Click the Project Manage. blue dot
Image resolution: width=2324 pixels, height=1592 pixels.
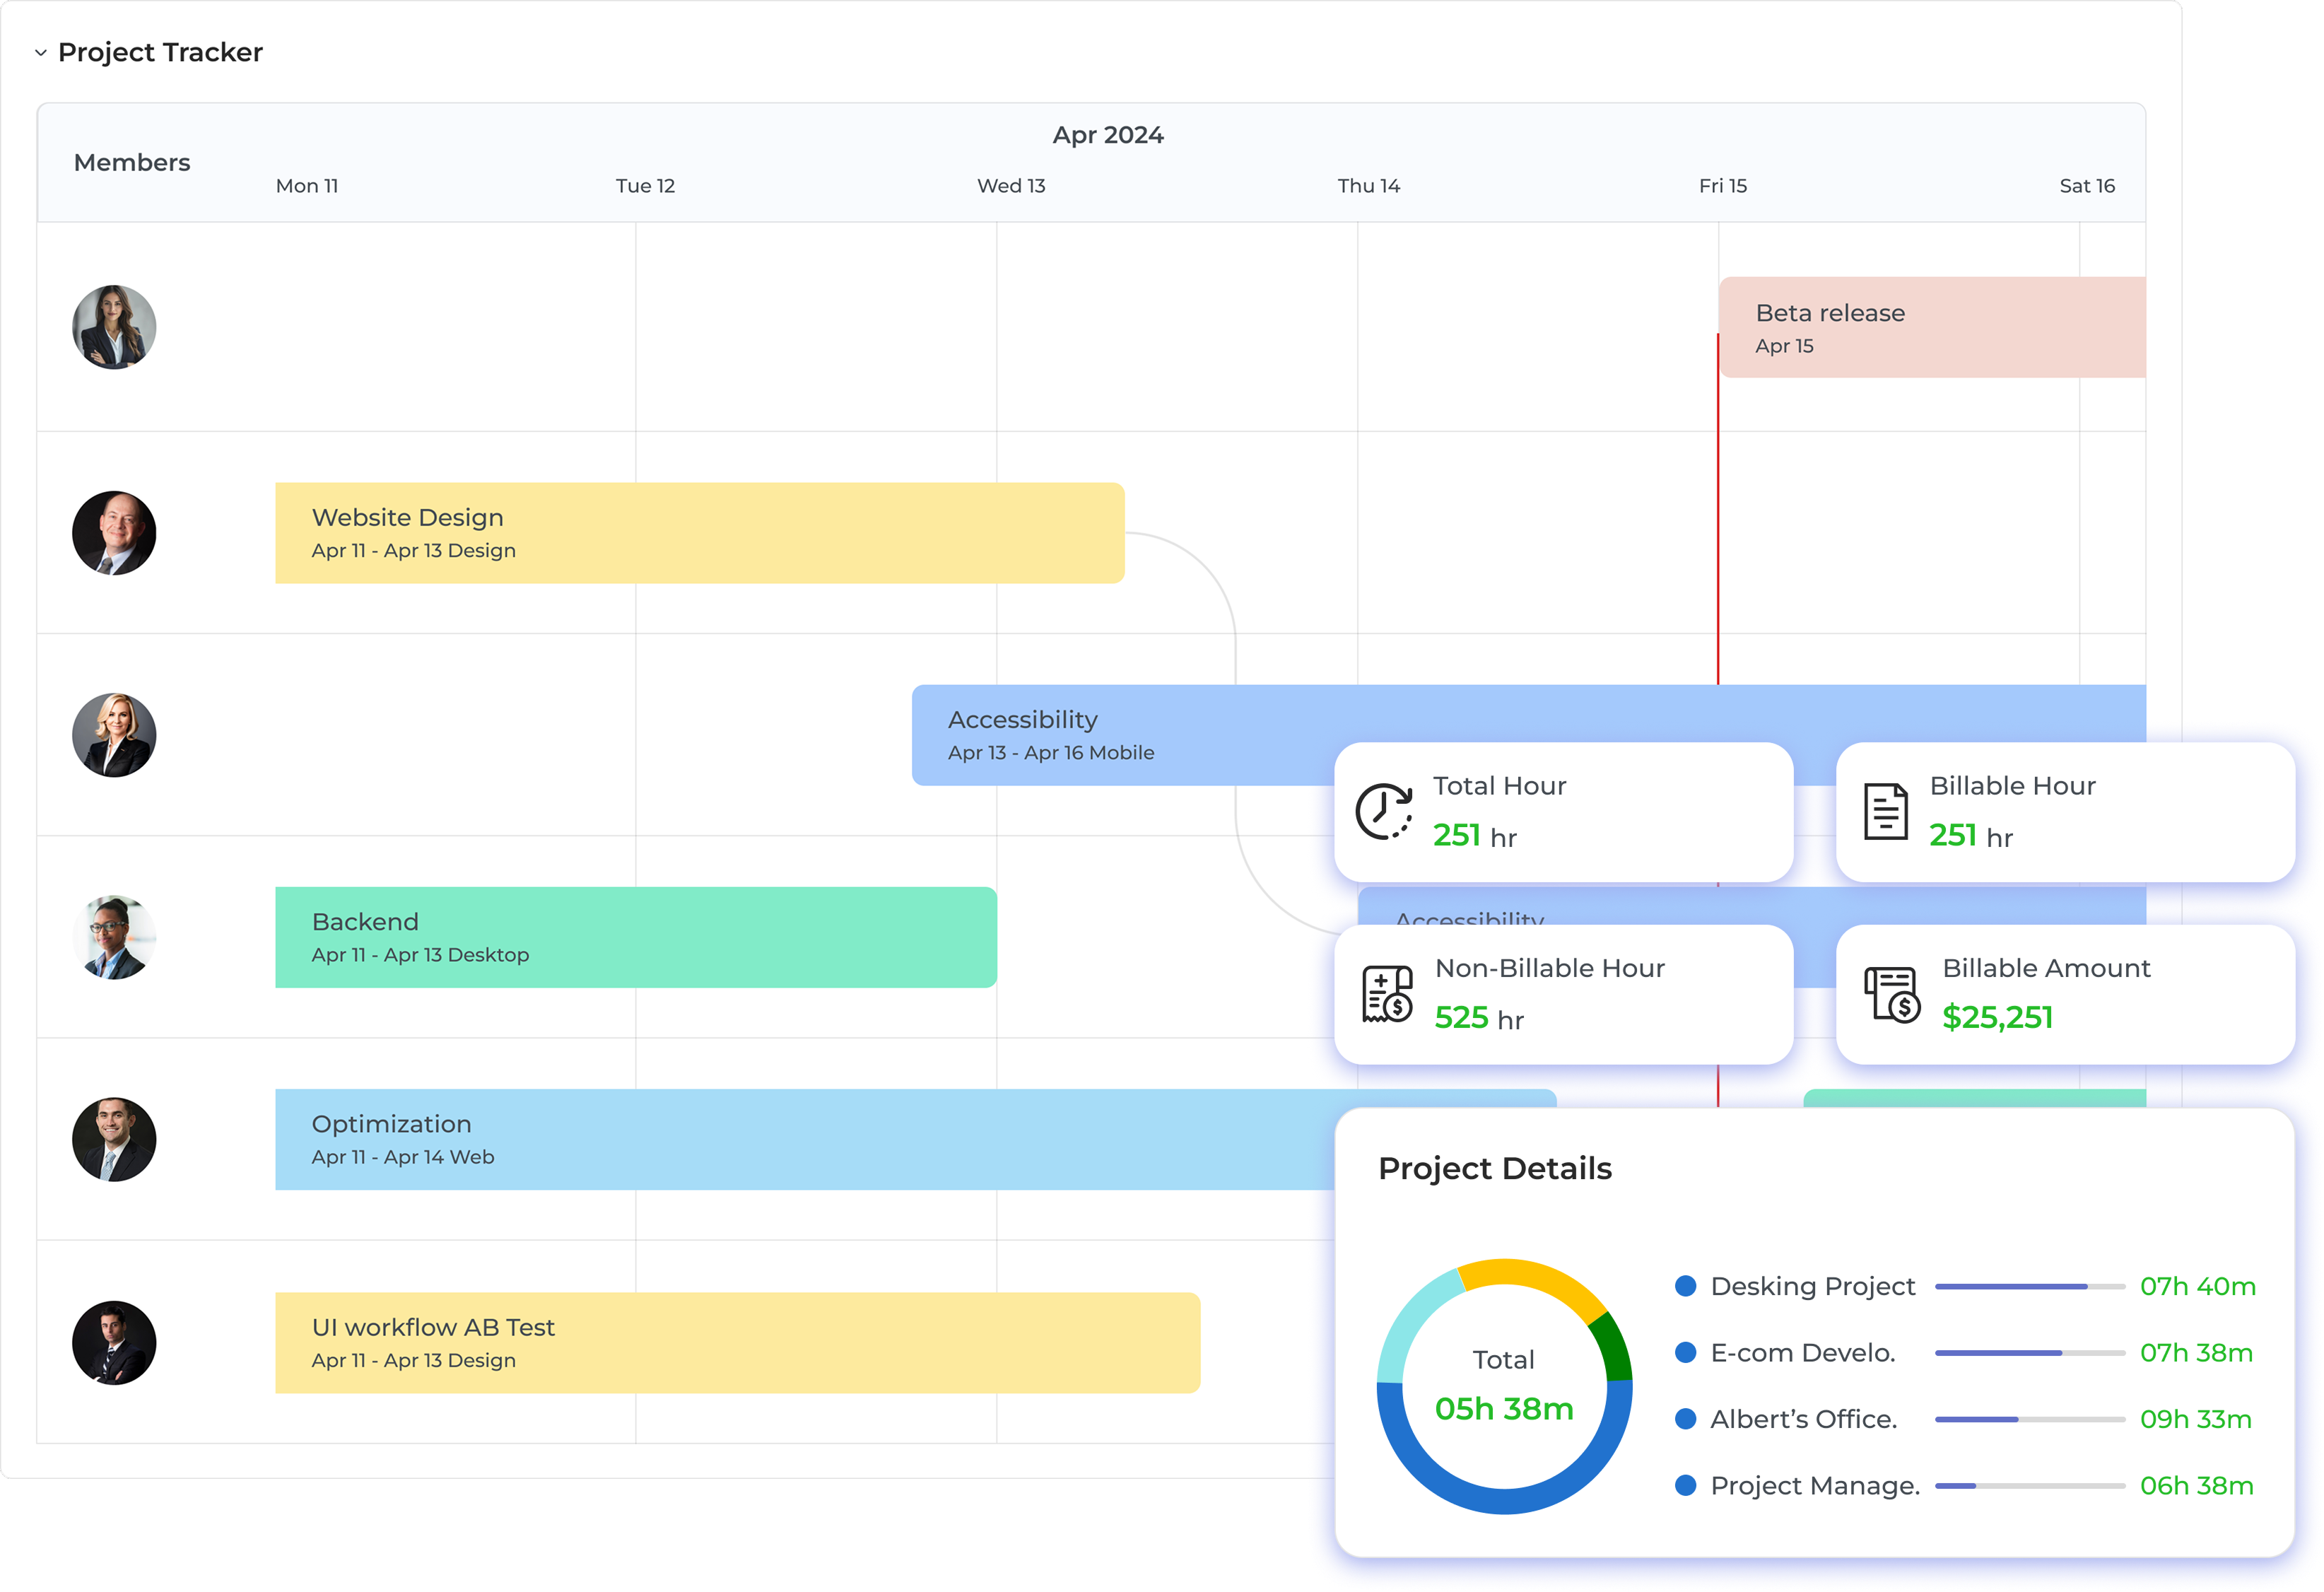[x=1685, y=1486]
